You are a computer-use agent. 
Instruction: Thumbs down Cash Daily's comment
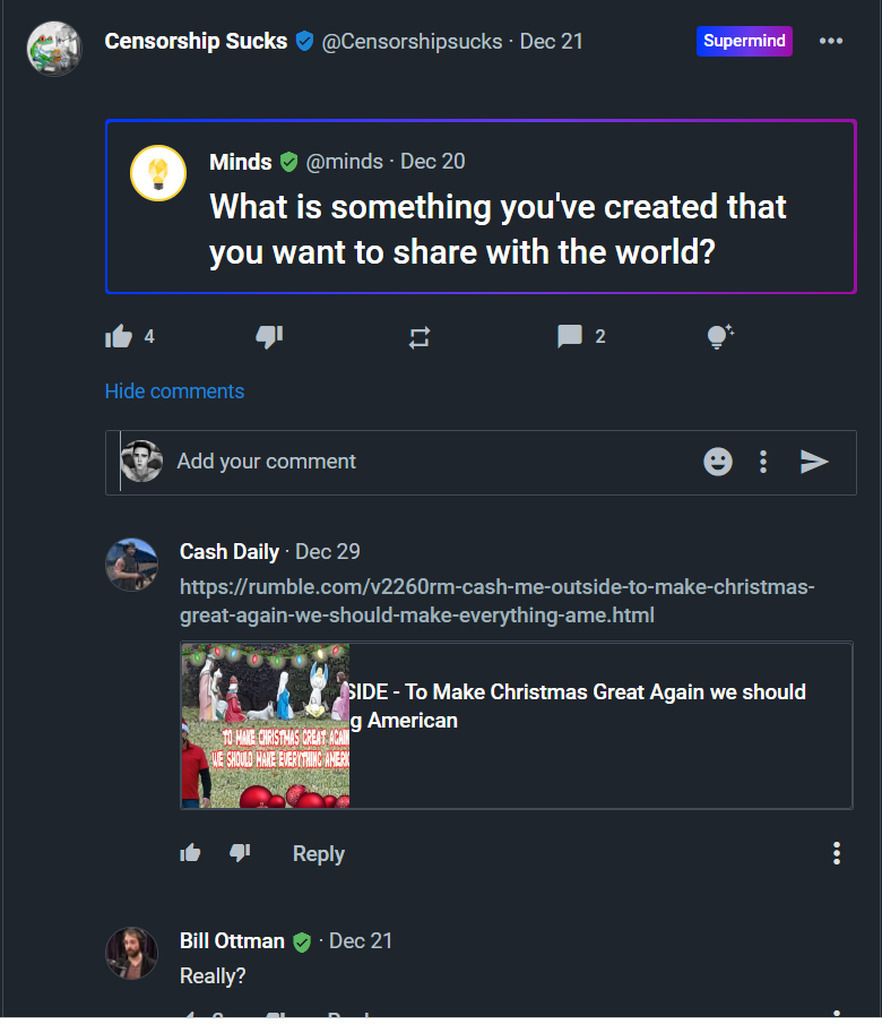click(240, 853)
